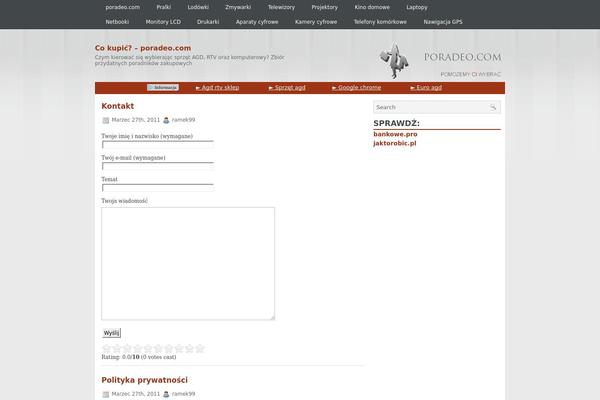
Task: Click the POMOŻEMY CI WYBRAĆ tagline
Action: [470, 74]
